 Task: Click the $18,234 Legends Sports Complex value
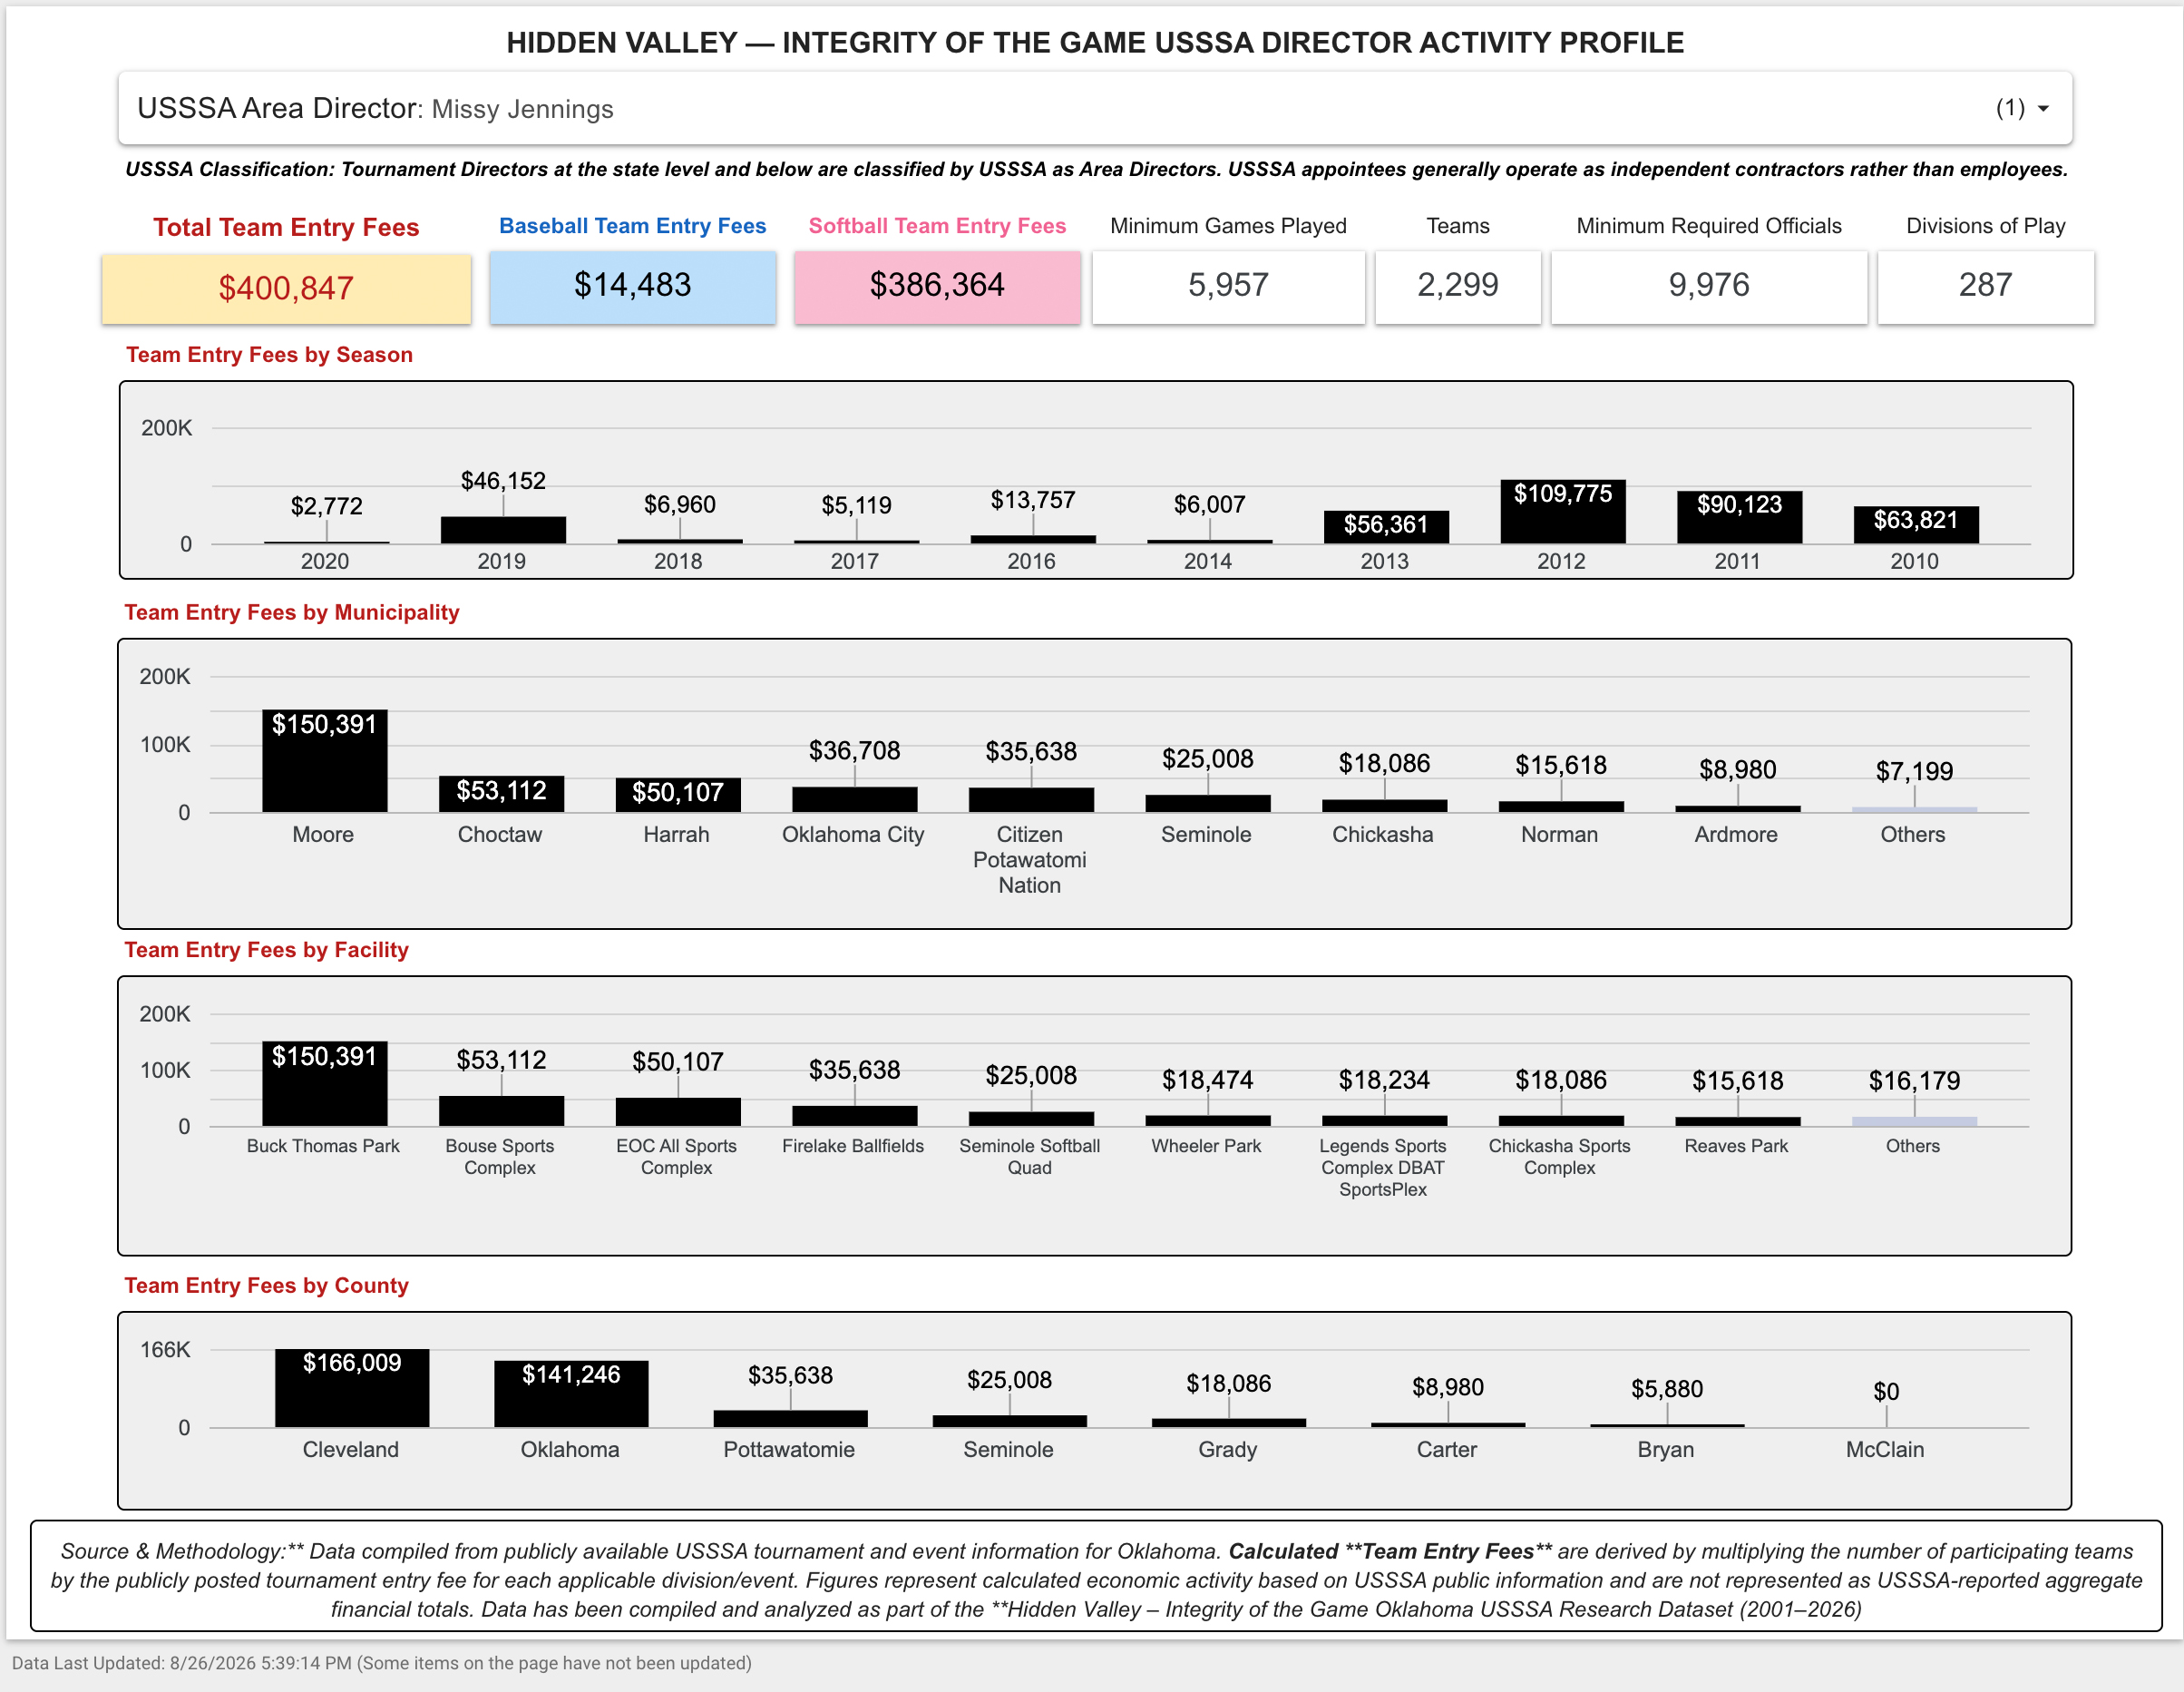point(1384,1080)
